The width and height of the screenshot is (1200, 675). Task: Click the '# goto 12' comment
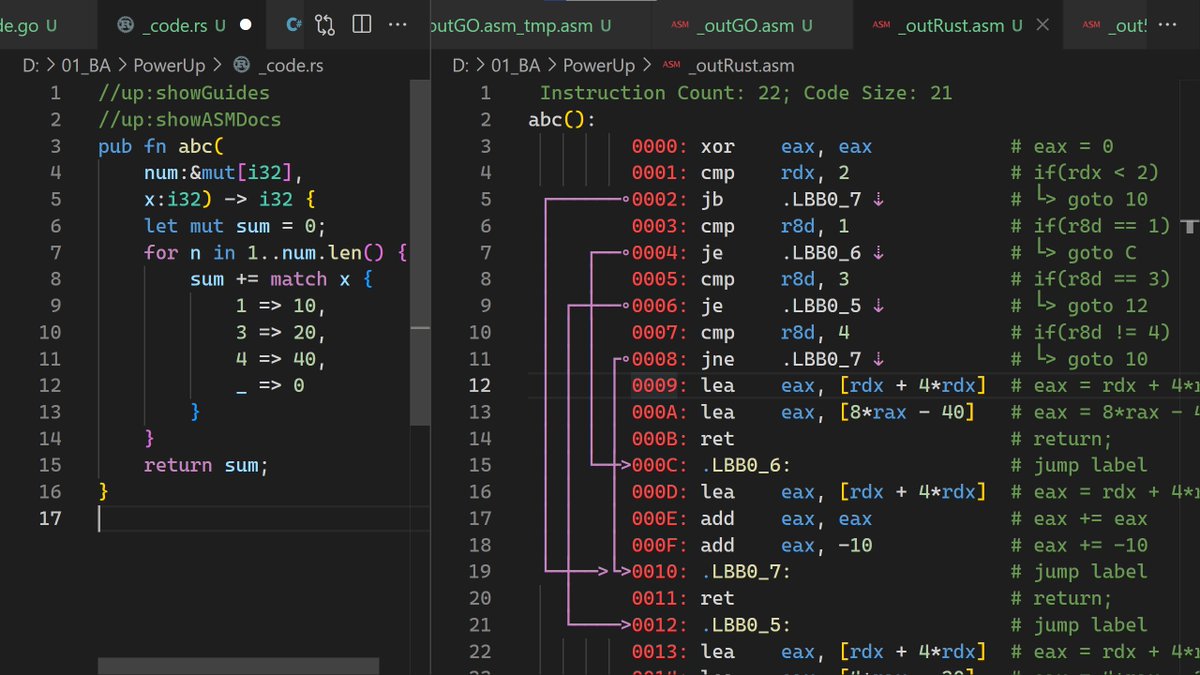pyautogui.click(x=1079, y=306)
